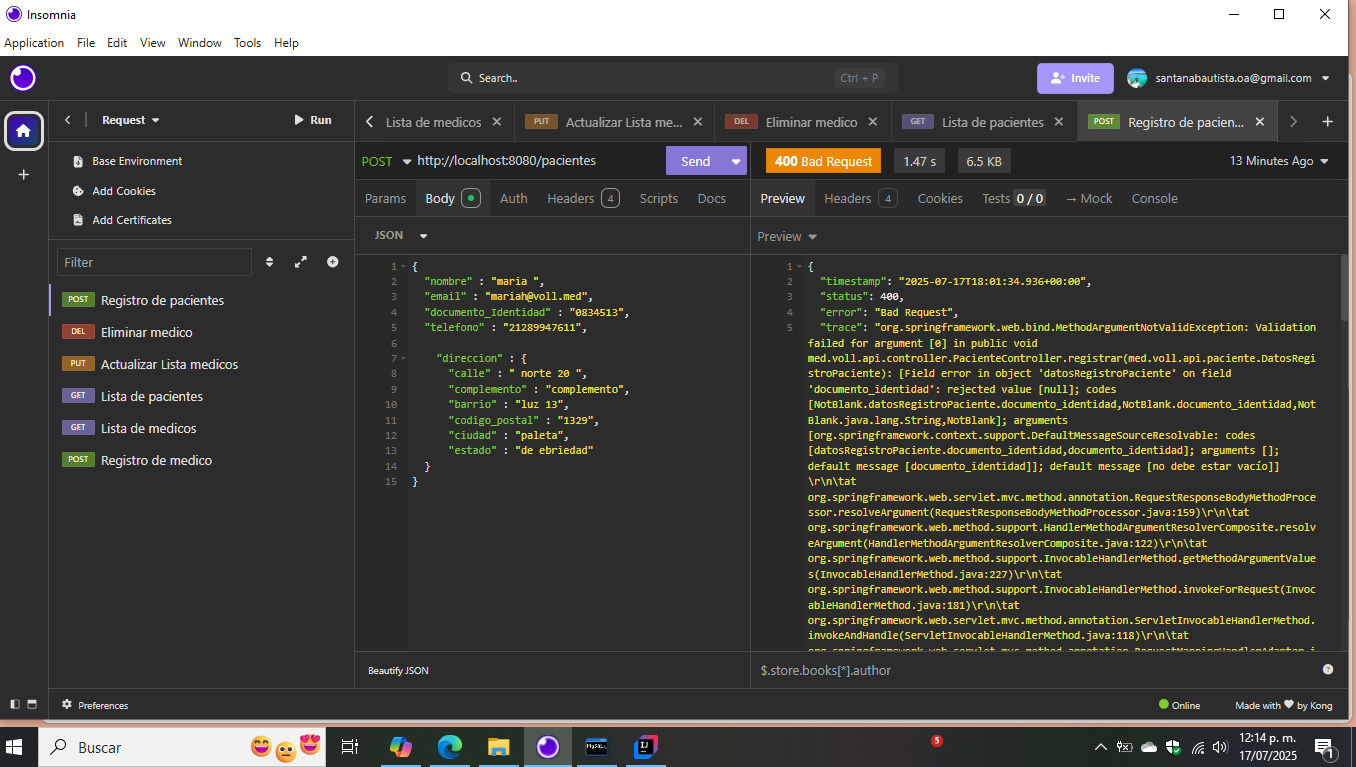Open the account email dropdown
The width and height of the screenshot is (1356, 767).
1229,78
